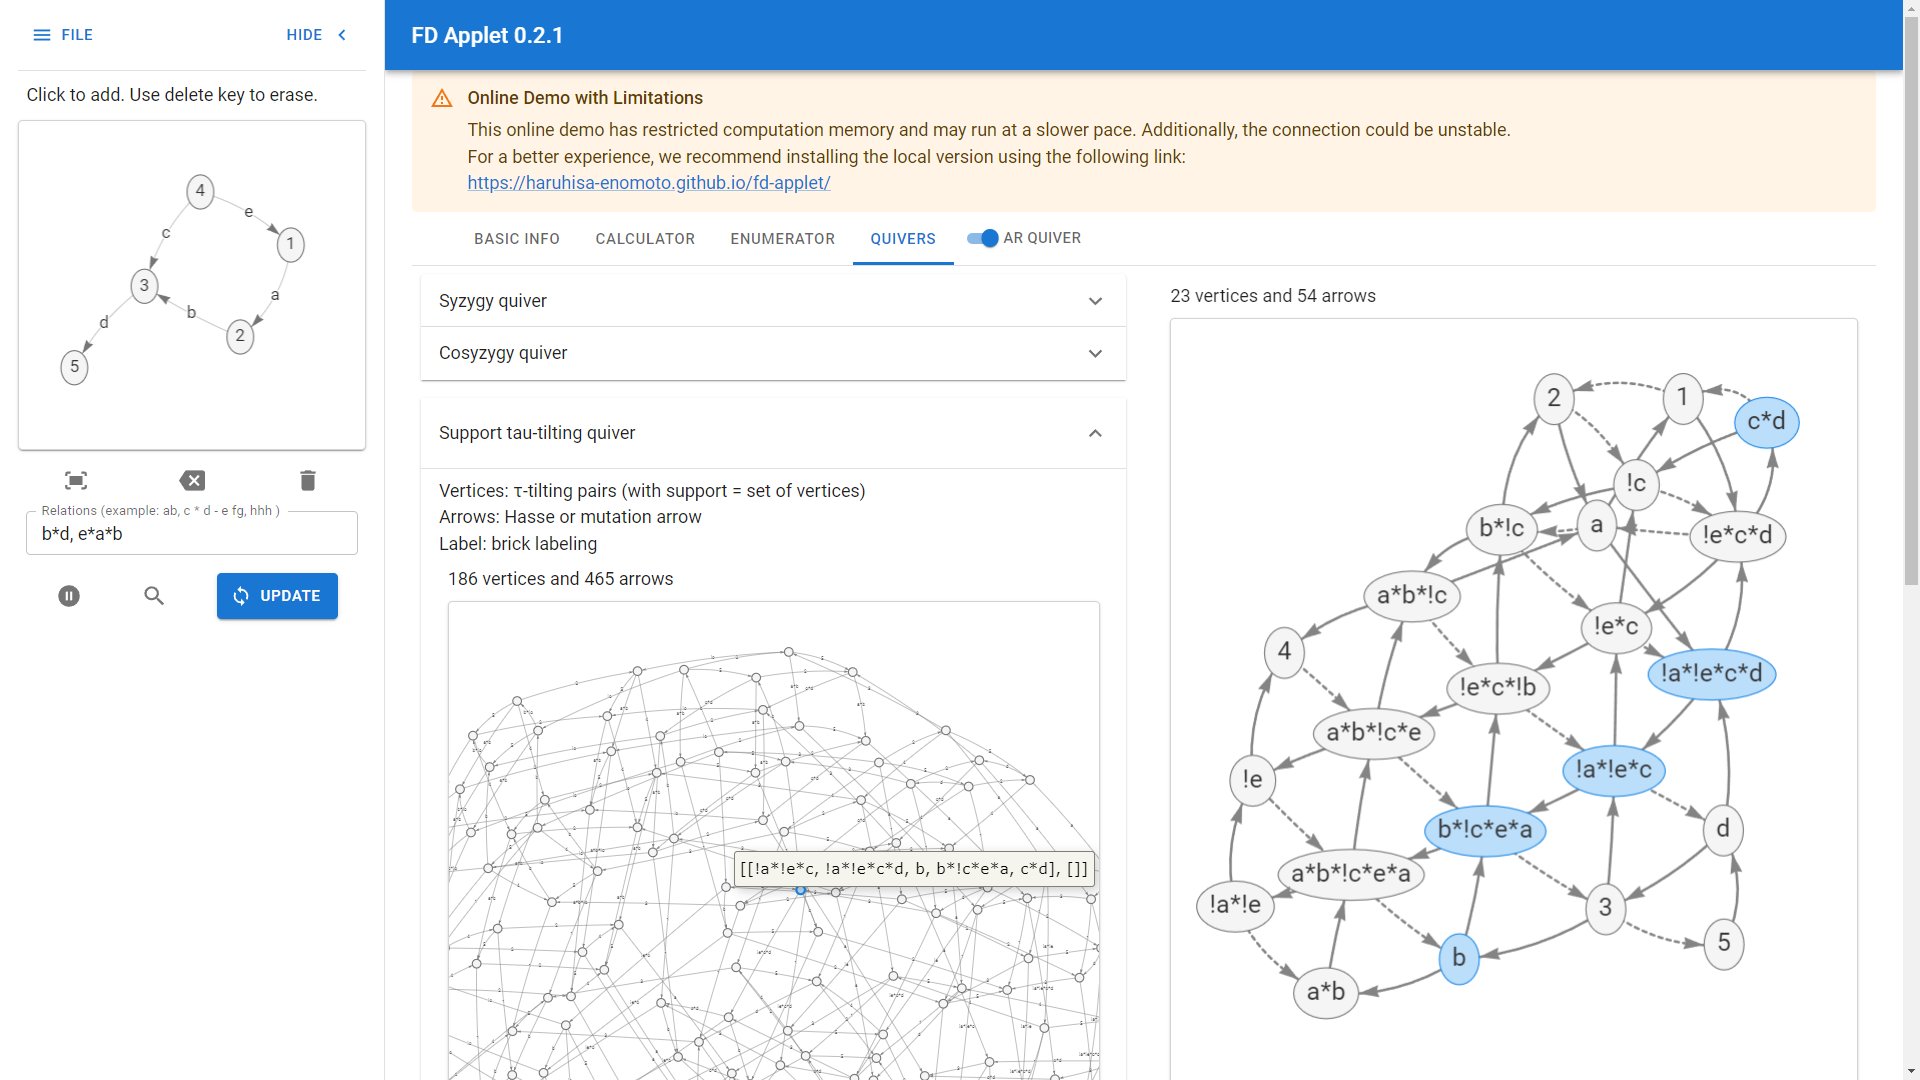Viewport: 1920px width, 1080px height.
Task: Click the warning triangle icon in banner
Action: coord(442,98)
